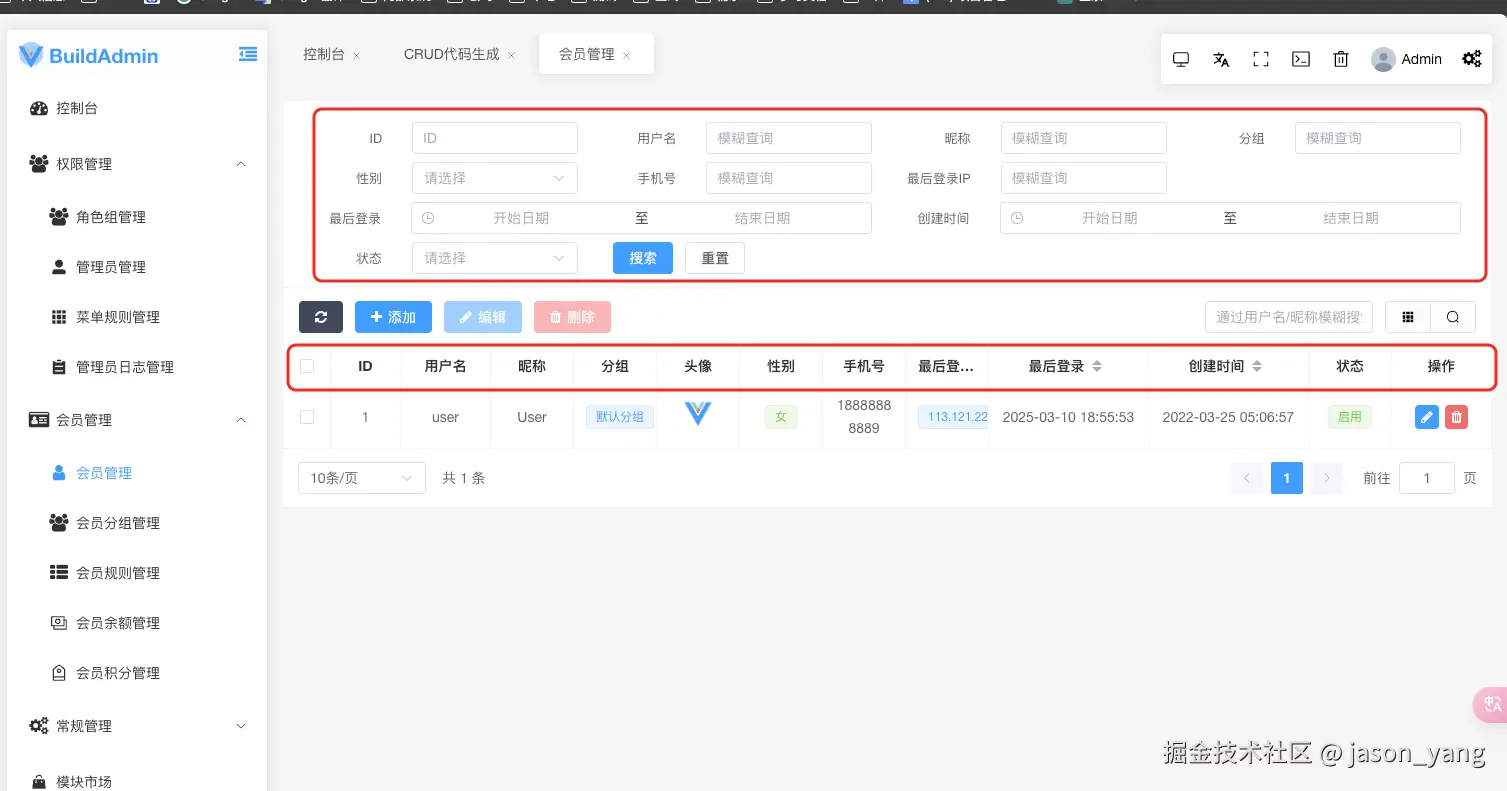Focus quick search by username/nickname field
The width and height of the screenshot is (1507, 791).
[1289, 317]
